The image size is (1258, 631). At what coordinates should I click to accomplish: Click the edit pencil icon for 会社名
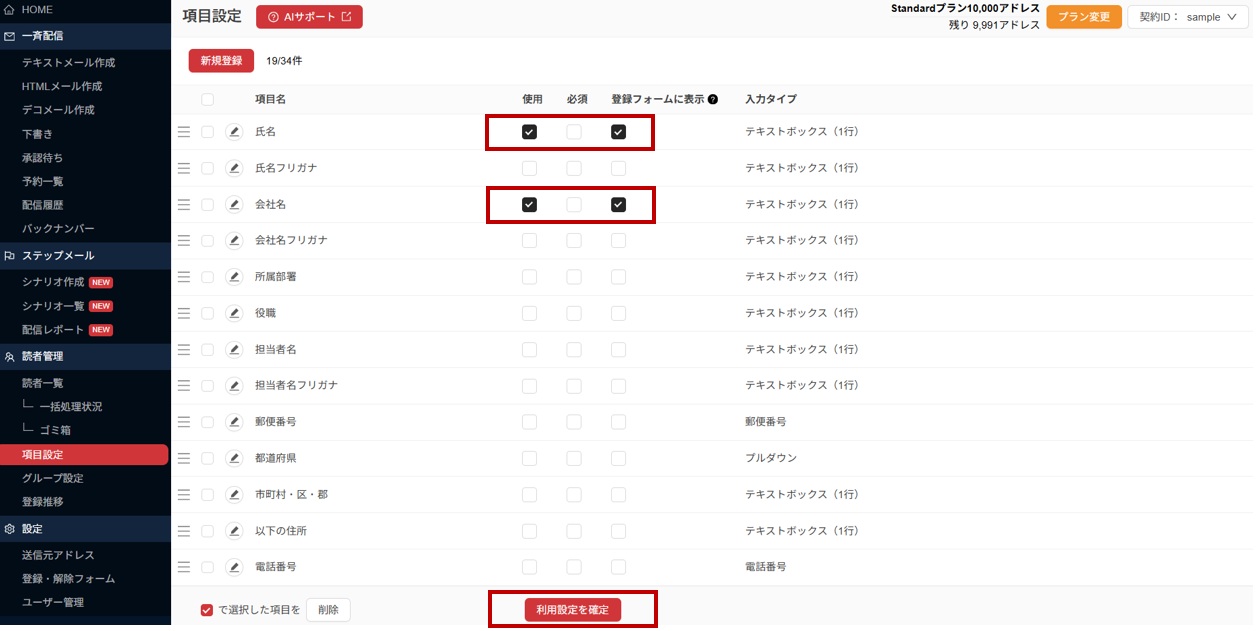(234, 205)
